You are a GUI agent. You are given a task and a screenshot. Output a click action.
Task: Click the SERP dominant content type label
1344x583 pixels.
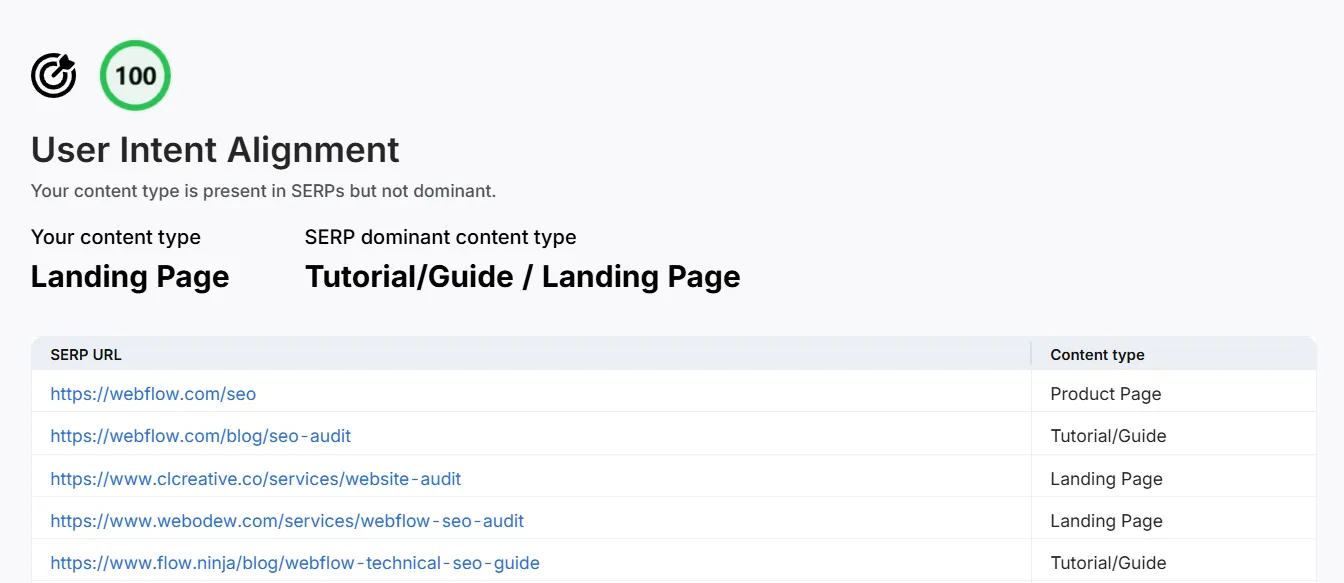pos(440,237)
